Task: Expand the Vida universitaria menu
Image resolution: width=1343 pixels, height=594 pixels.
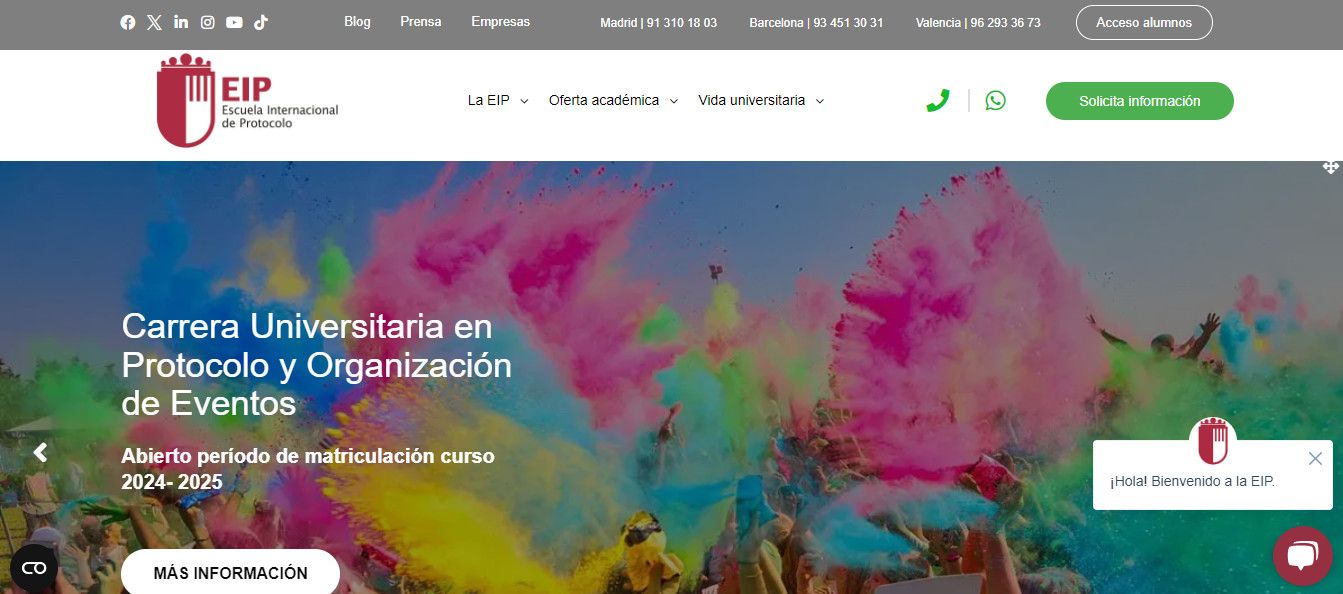Action: [761, 100]
